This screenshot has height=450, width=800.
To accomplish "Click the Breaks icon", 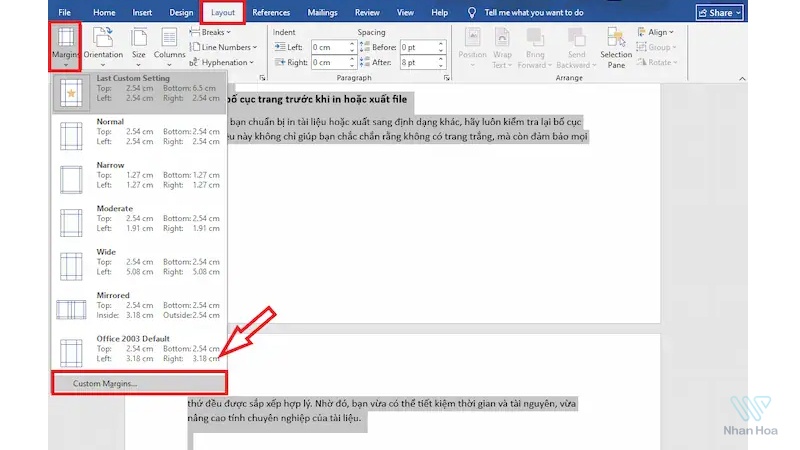I will (x=194, y=32).
